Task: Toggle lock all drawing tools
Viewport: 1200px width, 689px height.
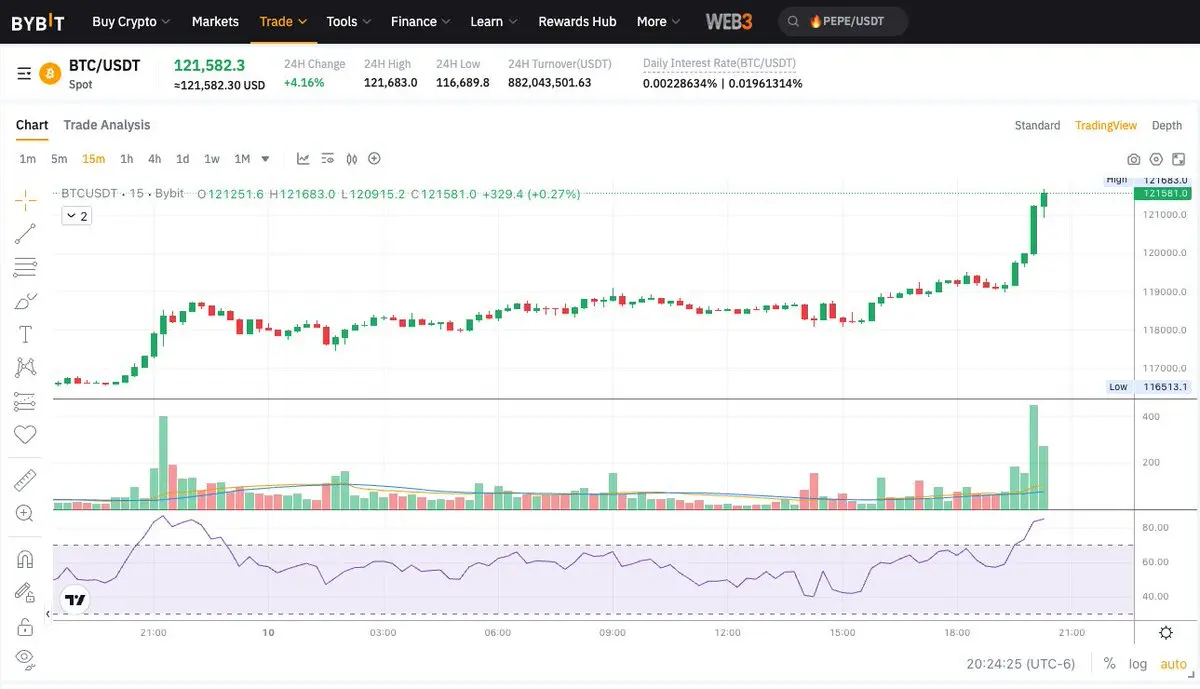Action: pyautogui.click(x=25, y=626)
